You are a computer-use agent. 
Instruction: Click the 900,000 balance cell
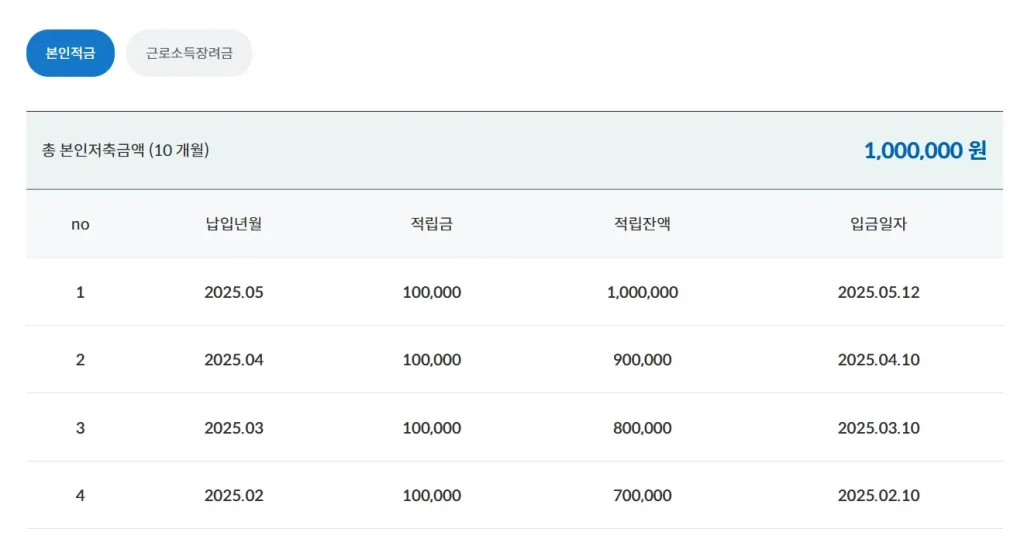tap(642, 360)
